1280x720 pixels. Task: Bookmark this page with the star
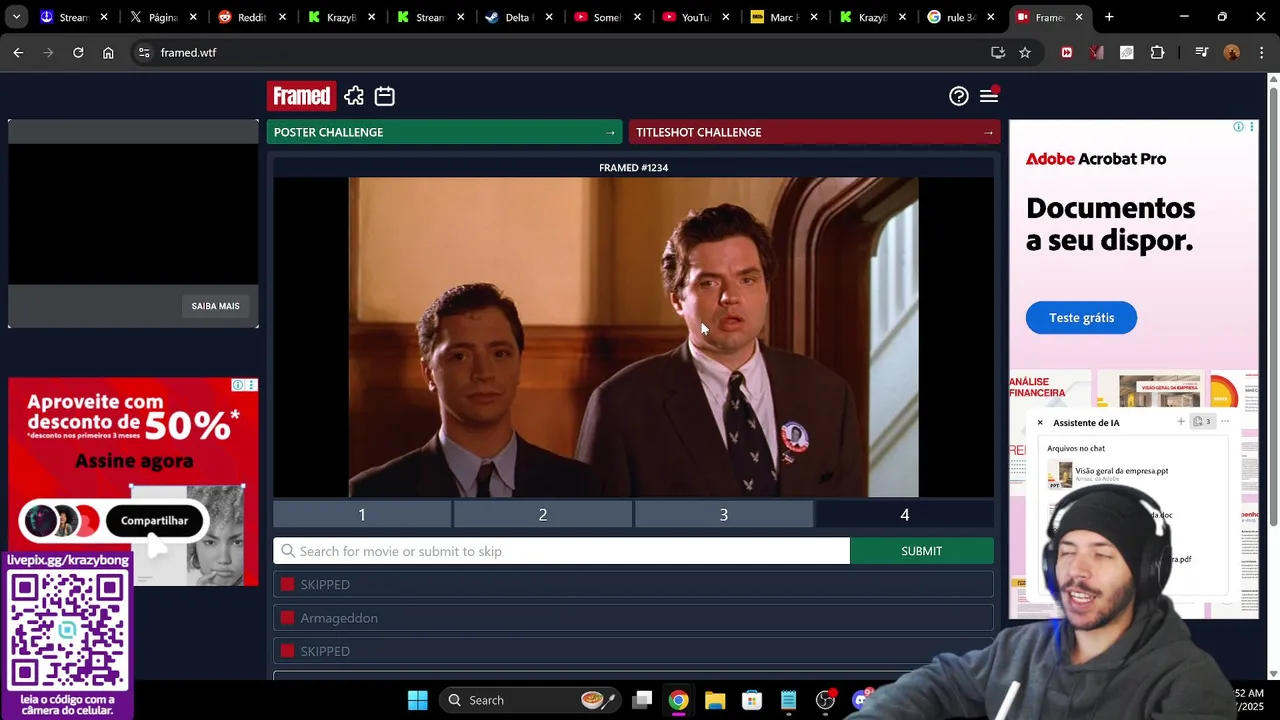coord(1025,52)
